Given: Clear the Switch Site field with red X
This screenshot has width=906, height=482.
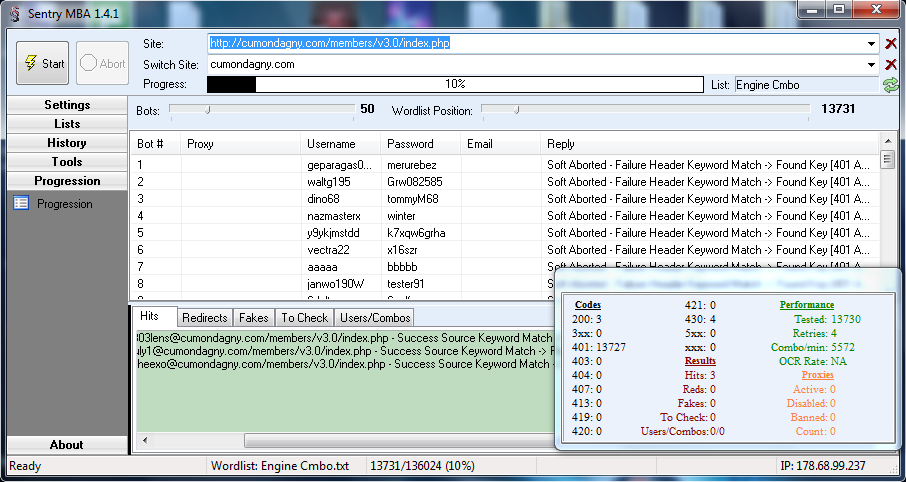Looking at the screenshot, I should click(891, 64).
